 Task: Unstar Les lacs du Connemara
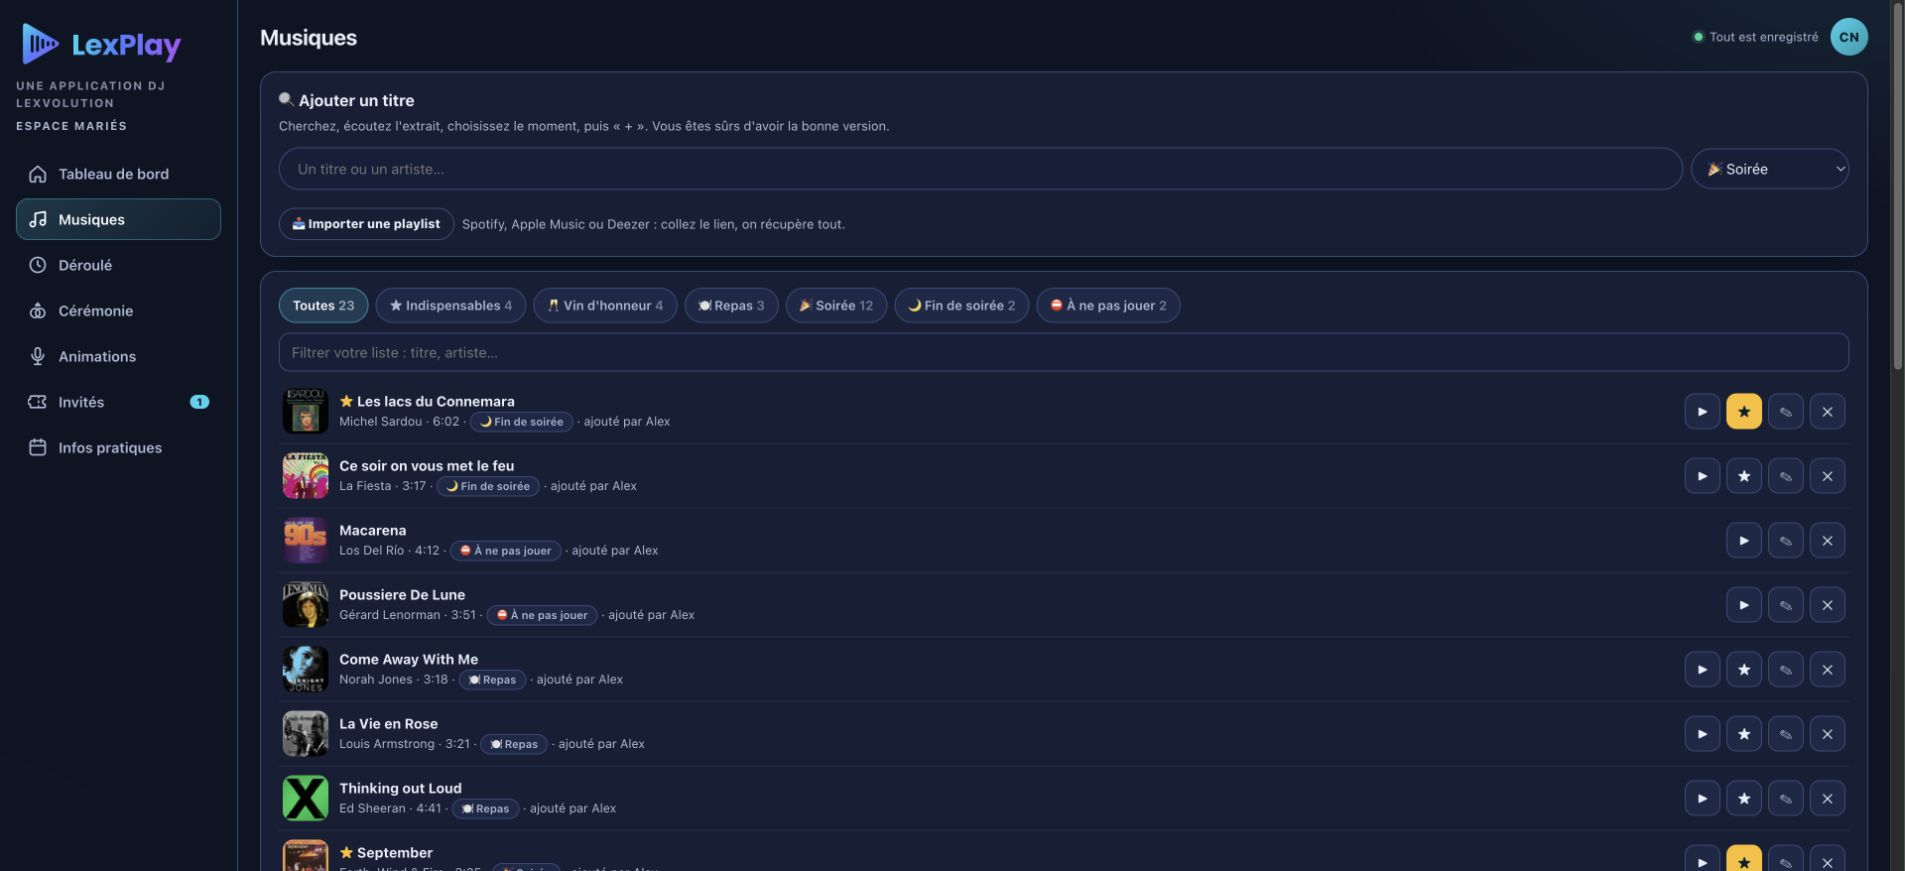(x=1744, y=411)
